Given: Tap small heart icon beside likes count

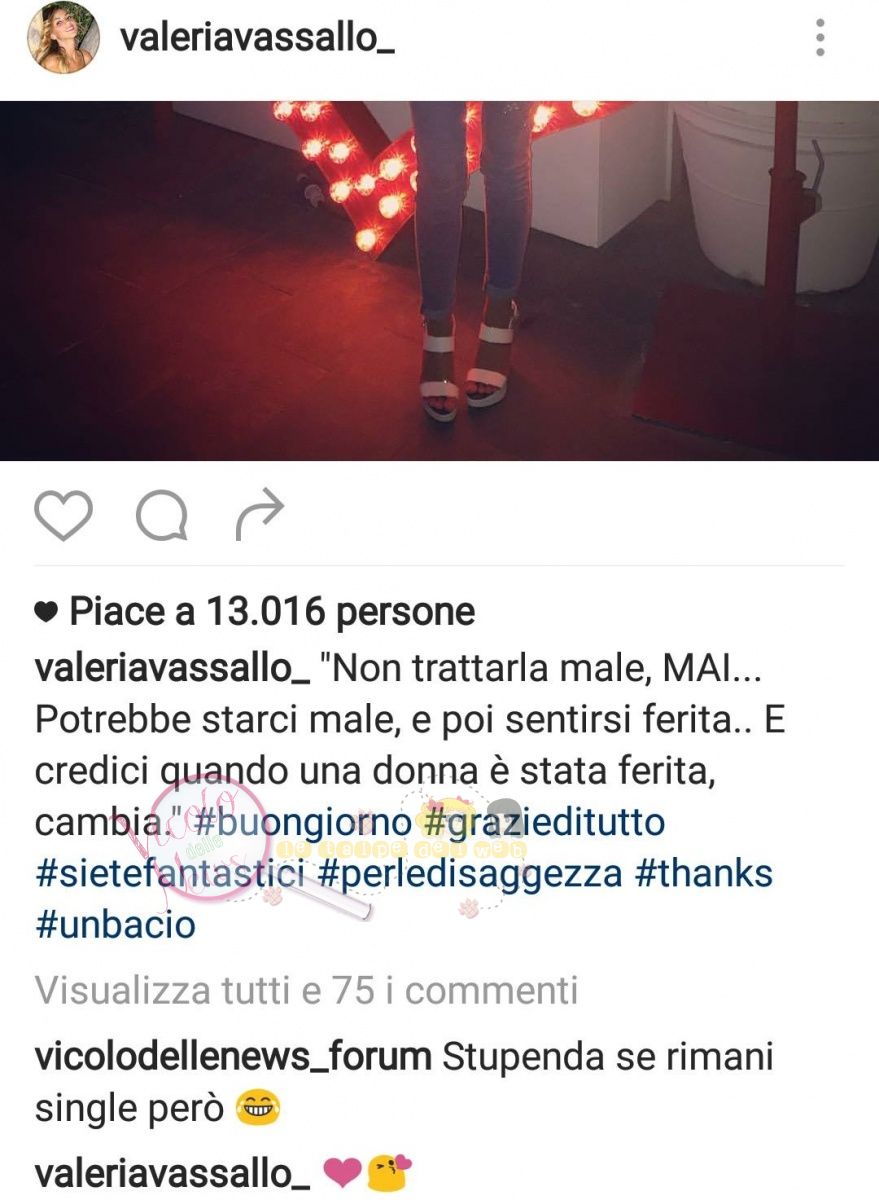Looking at the screenshot, I should (x=46, y=614).
